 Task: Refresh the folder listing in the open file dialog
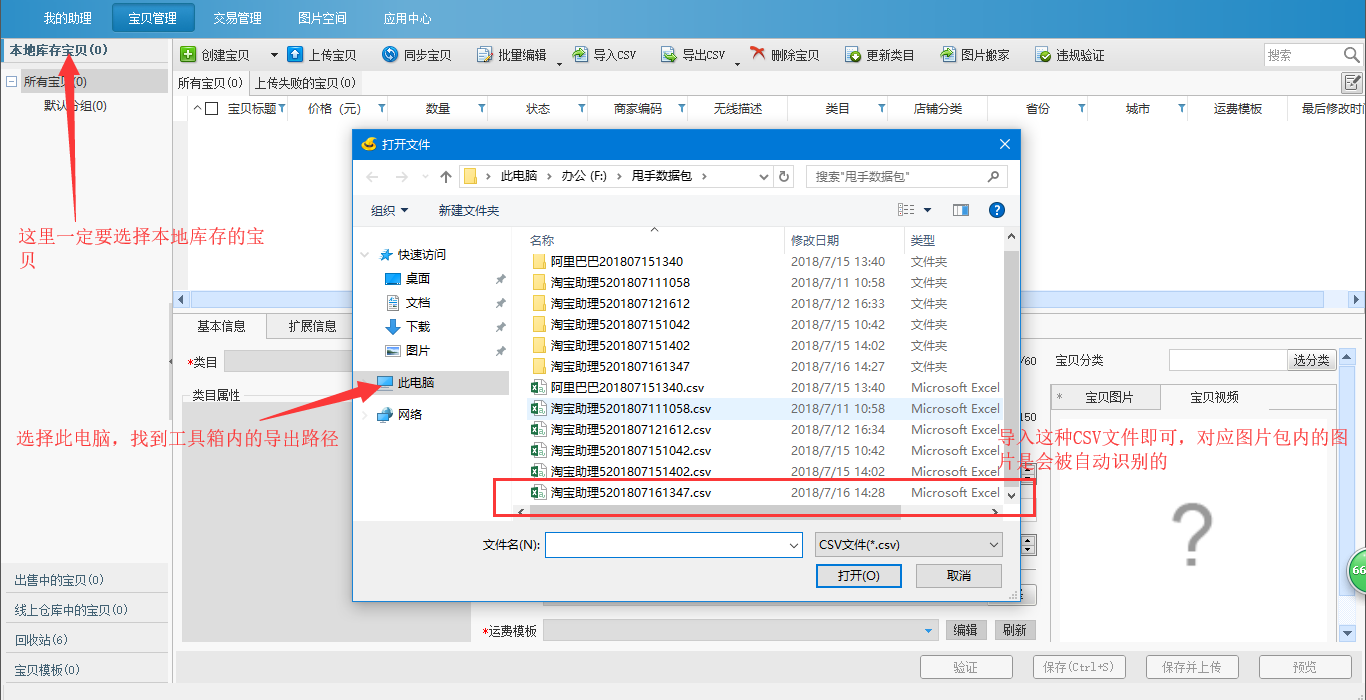click(784, 176)
